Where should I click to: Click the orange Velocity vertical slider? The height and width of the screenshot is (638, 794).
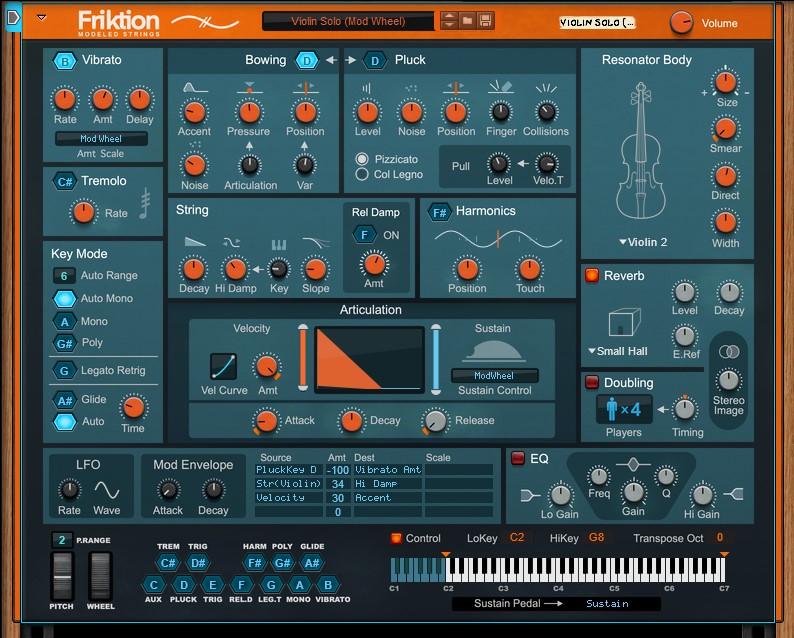pos(303,358)
